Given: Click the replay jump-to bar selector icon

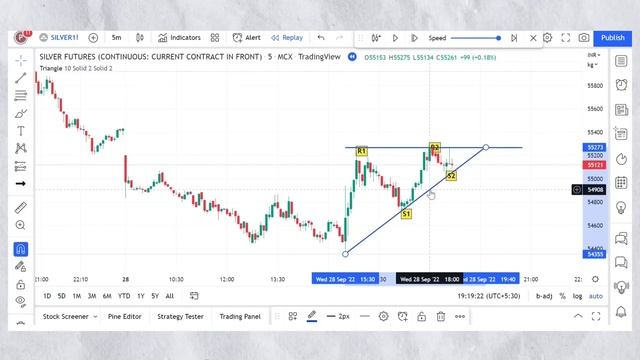Looking at the screenshot, I should (376, 38).
